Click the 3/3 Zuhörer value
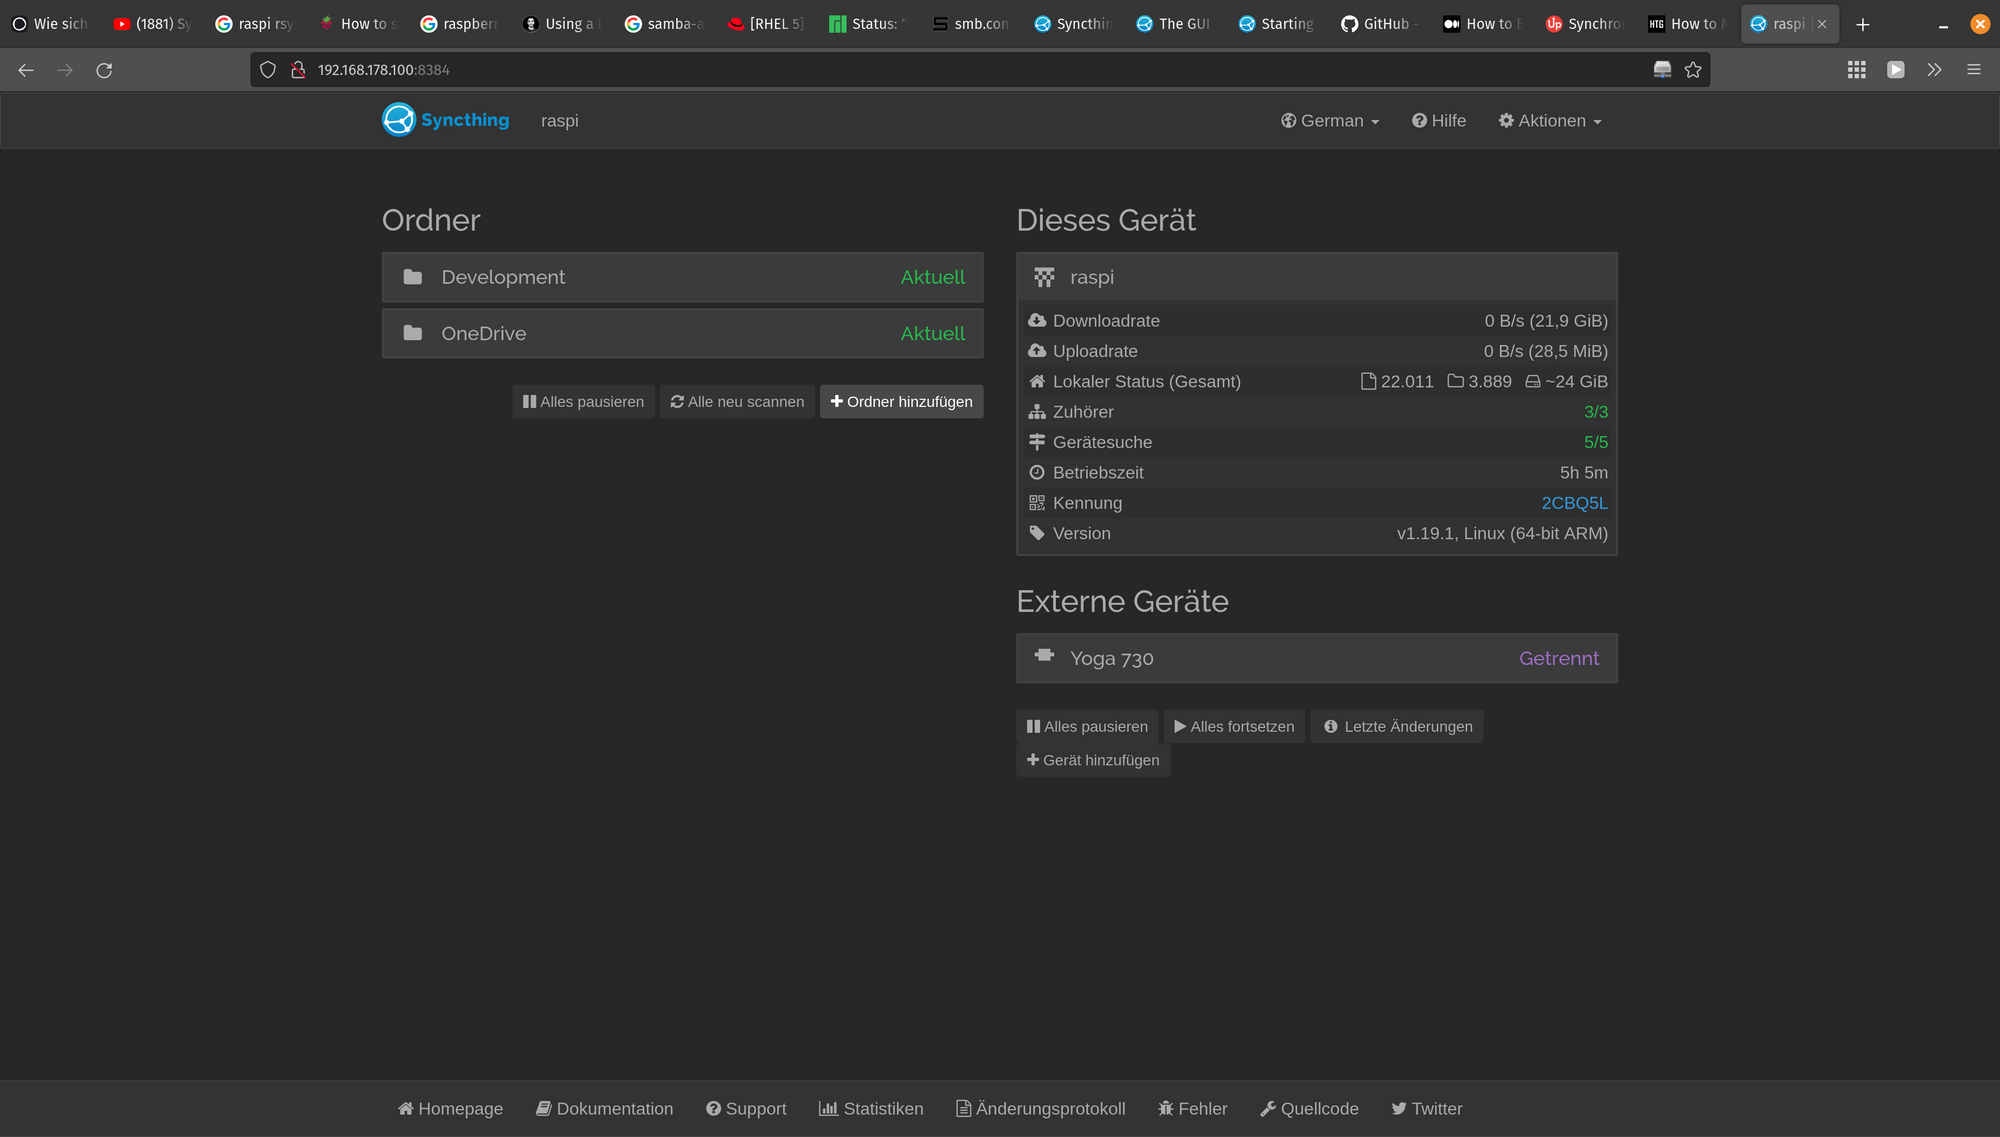Image resolution: width=2000 pixels, height=1137 pixels. point(1596,412)
